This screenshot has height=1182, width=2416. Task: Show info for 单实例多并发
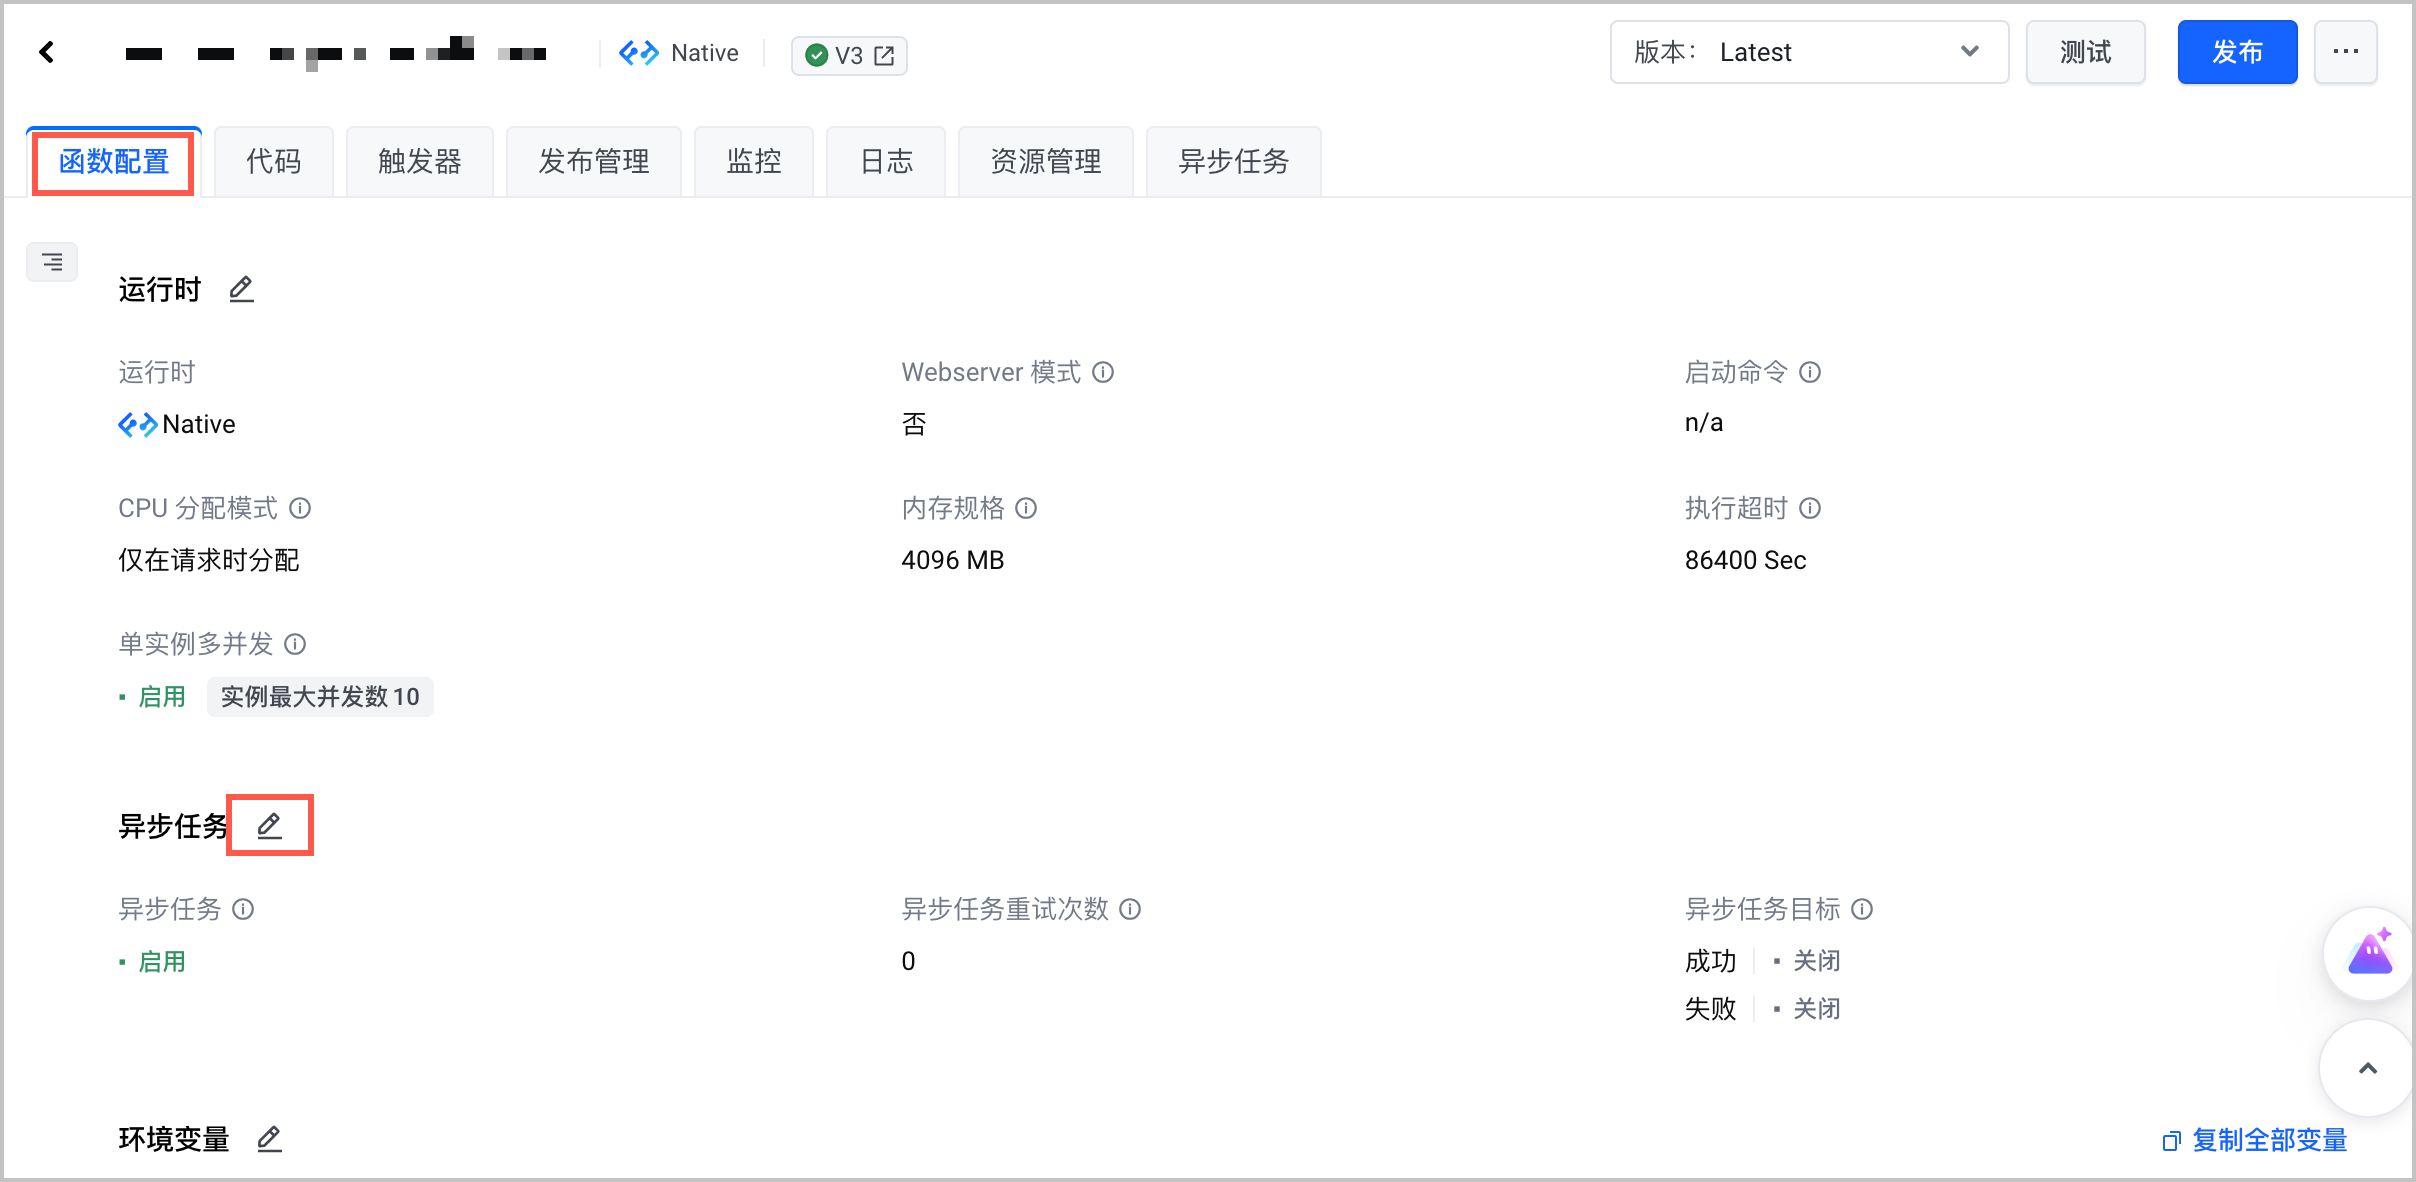(295, 644)
